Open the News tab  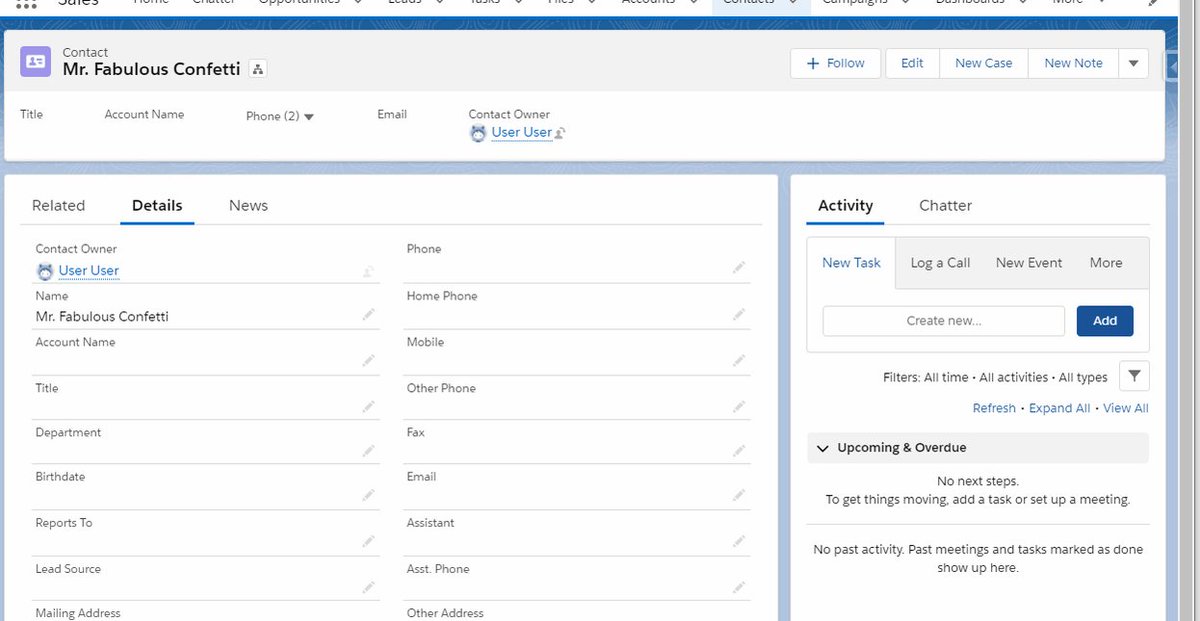click(x=248, y=205)
